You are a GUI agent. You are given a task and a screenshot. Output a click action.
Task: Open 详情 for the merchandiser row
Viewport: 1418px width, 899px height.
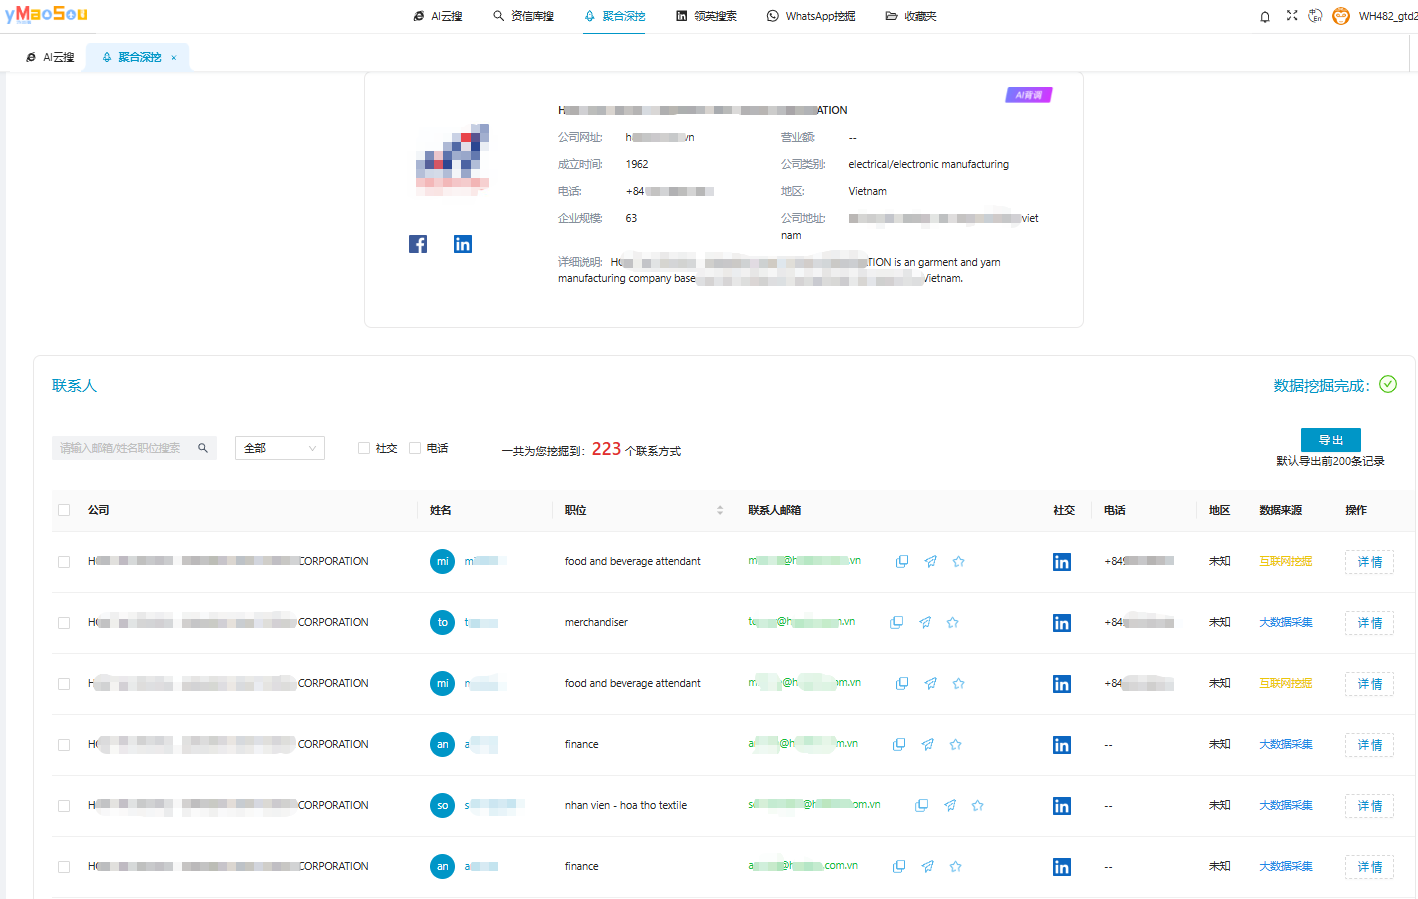tap(1369, 623)
